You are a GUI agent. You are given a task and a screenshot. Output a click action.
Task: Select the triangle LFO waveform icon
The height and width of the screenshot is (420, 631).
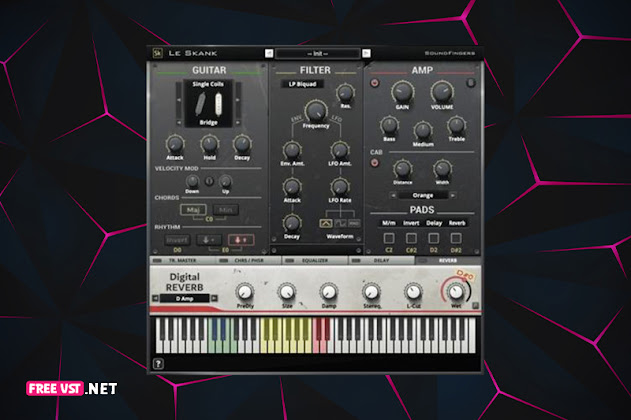point(326,223)
